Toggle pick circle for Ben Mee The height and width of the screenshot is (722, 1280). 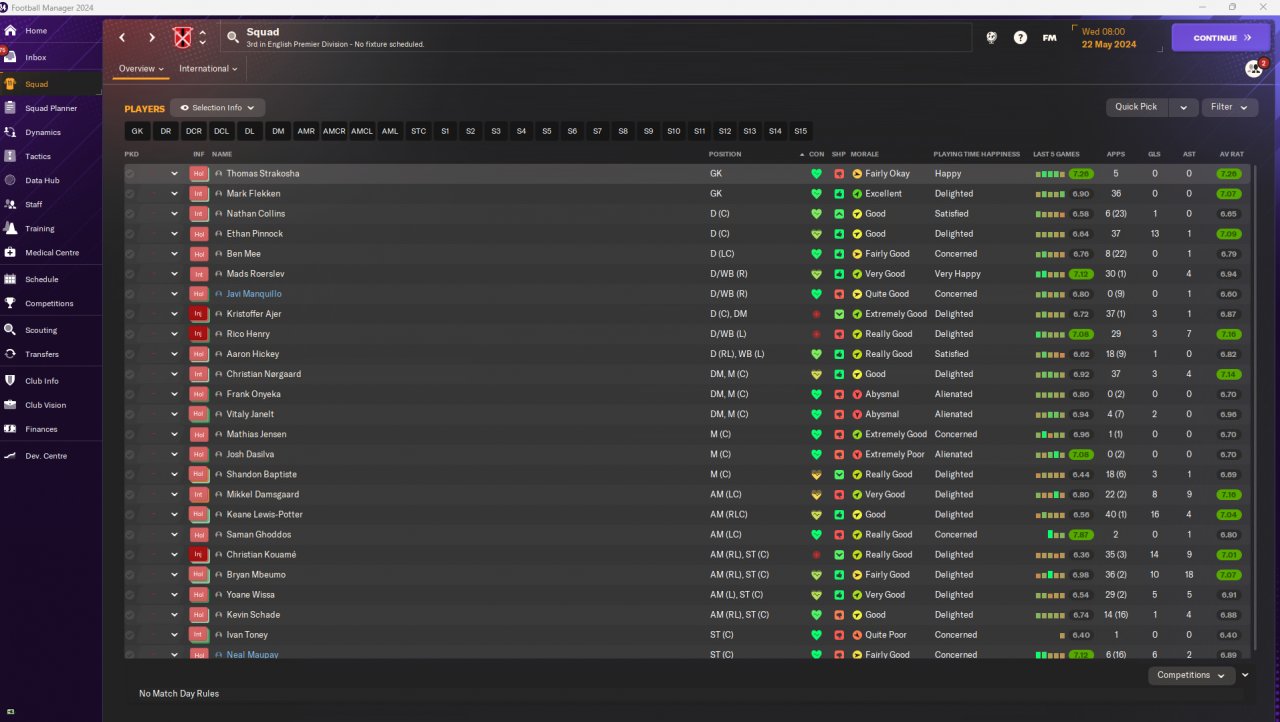(130, 254)
